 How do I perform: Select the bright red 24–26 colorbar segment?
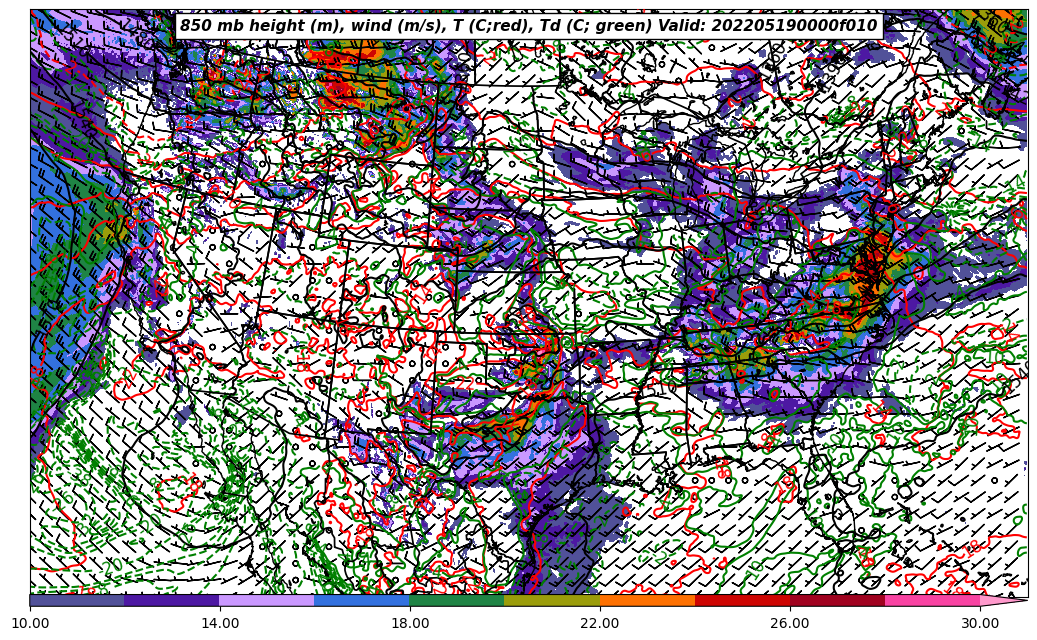(742, 600)
